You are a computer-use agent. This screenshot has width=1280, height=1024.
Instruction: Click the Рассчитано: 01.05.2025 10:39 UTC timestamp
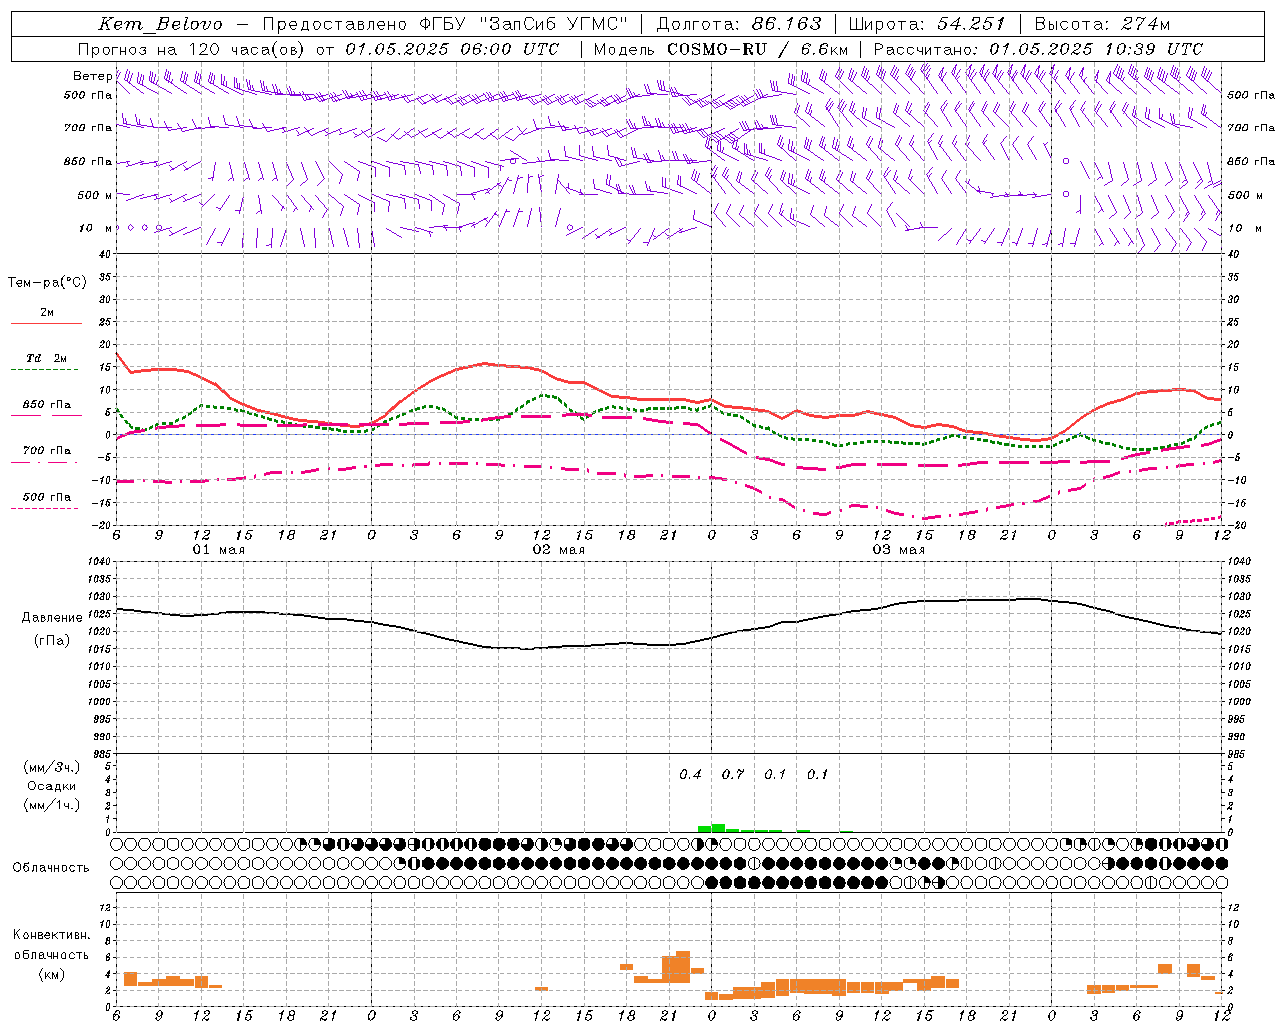(x=1038, y=49)
